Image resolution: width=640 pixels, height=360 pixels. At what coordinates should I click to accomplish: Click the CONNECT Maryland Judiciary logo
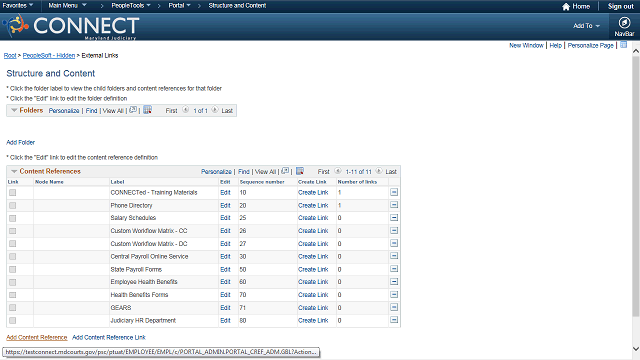pos(72,27)
